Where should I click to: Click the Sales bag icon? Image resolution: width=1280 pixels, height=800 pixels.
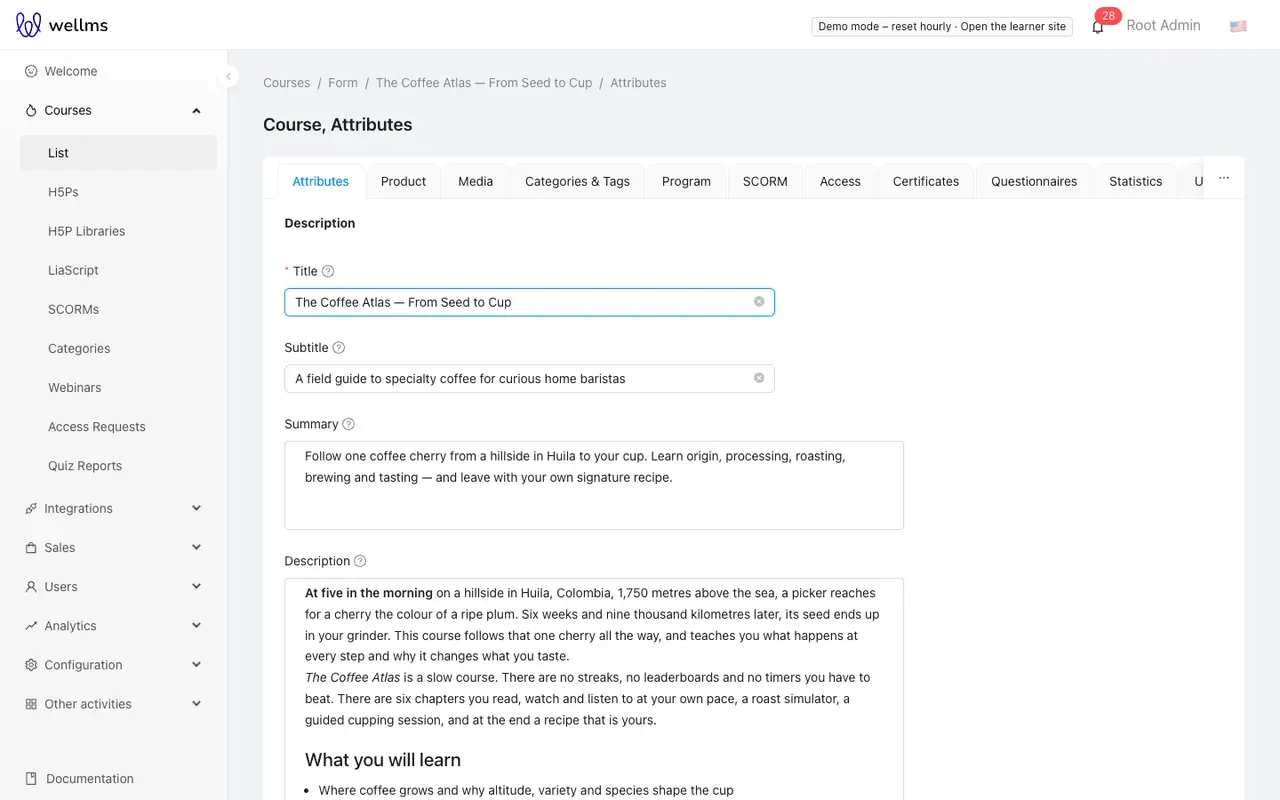tap(31, 548)
